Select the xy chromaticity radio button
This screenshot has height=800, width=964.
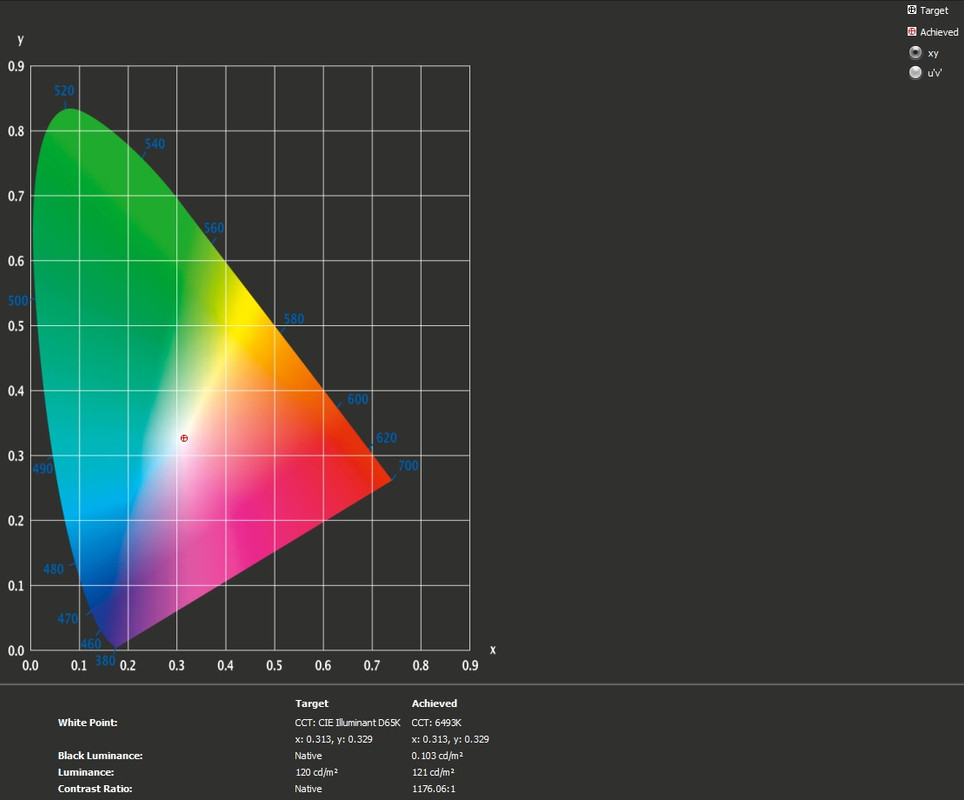tap(915, 53)
